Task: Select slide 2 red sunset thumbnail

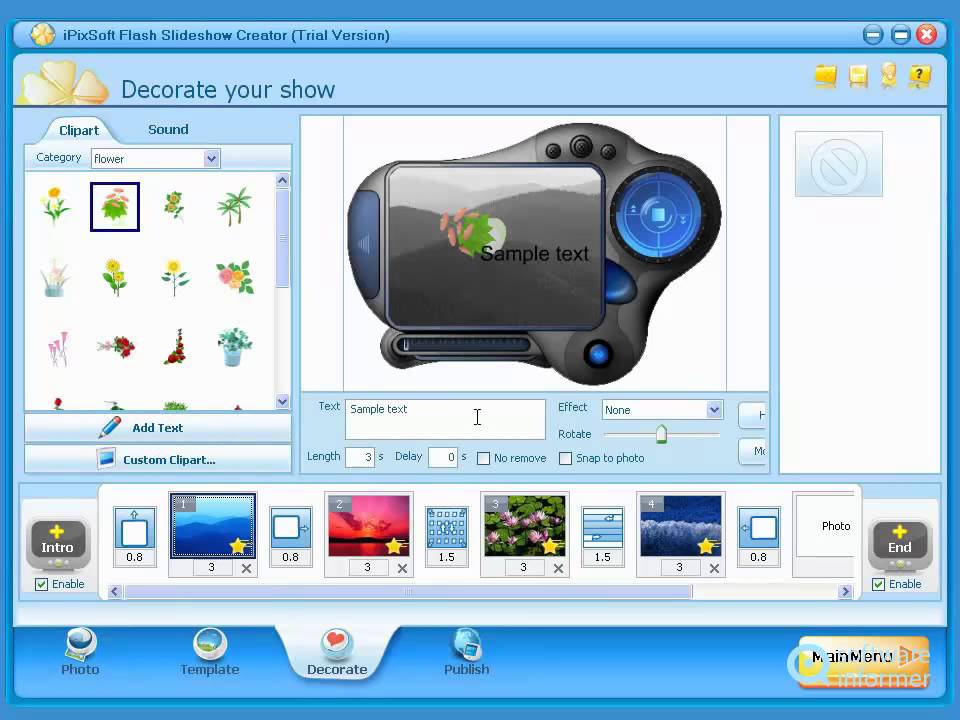Action: click(x=369, y=525)
